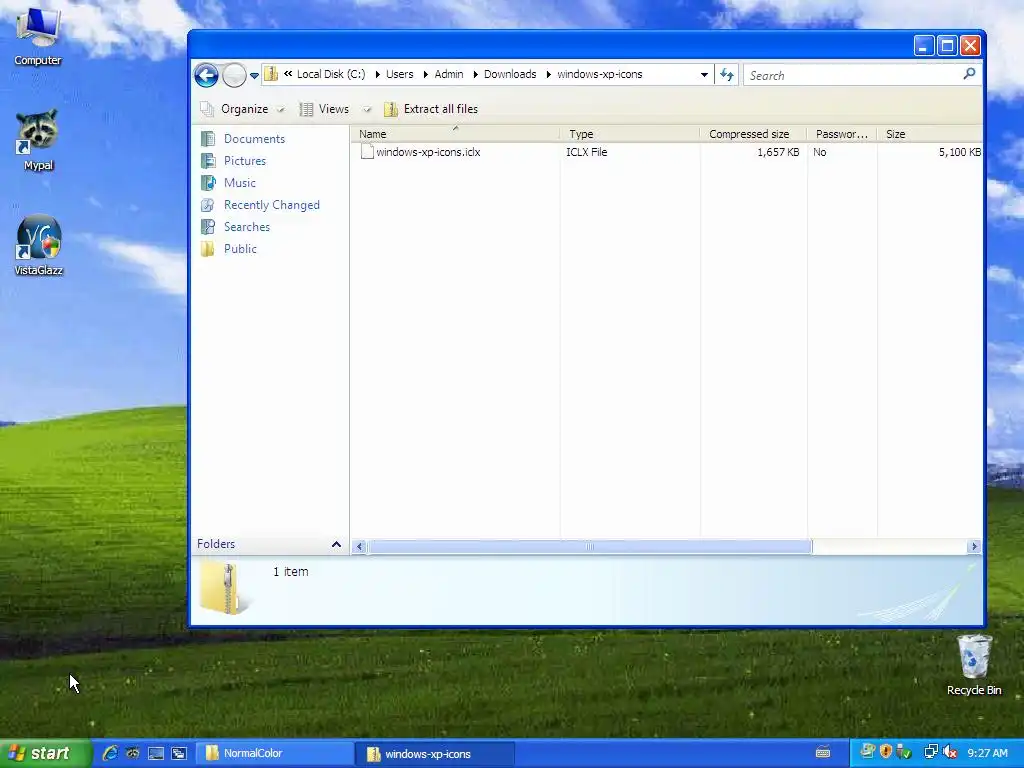The image size is (1024, 768).
Task: Click the magnifier search icon
Action: [969, 74]
